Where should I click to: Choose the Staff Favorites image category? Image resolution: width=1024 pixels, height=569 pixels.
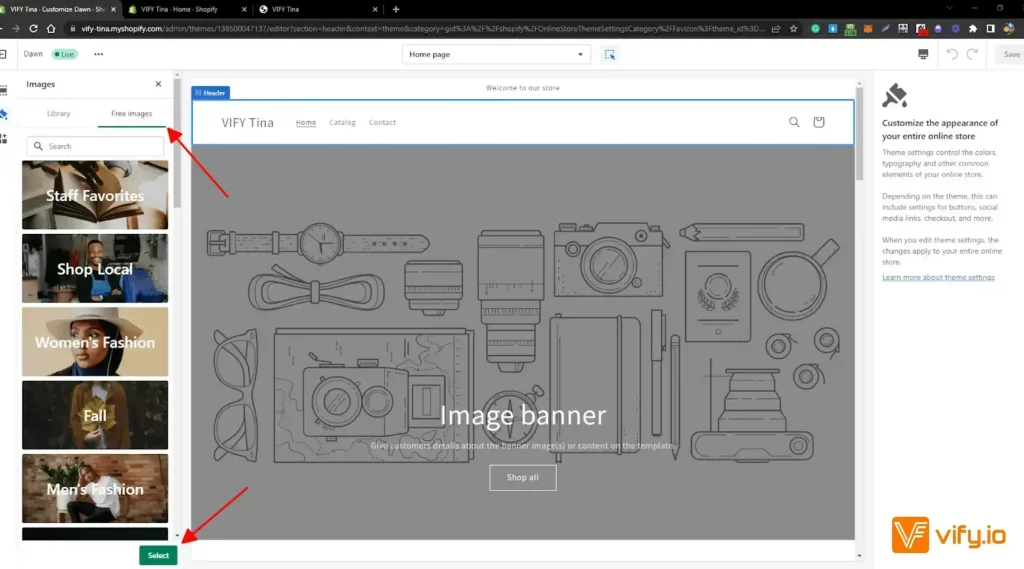tap(95, 195)
